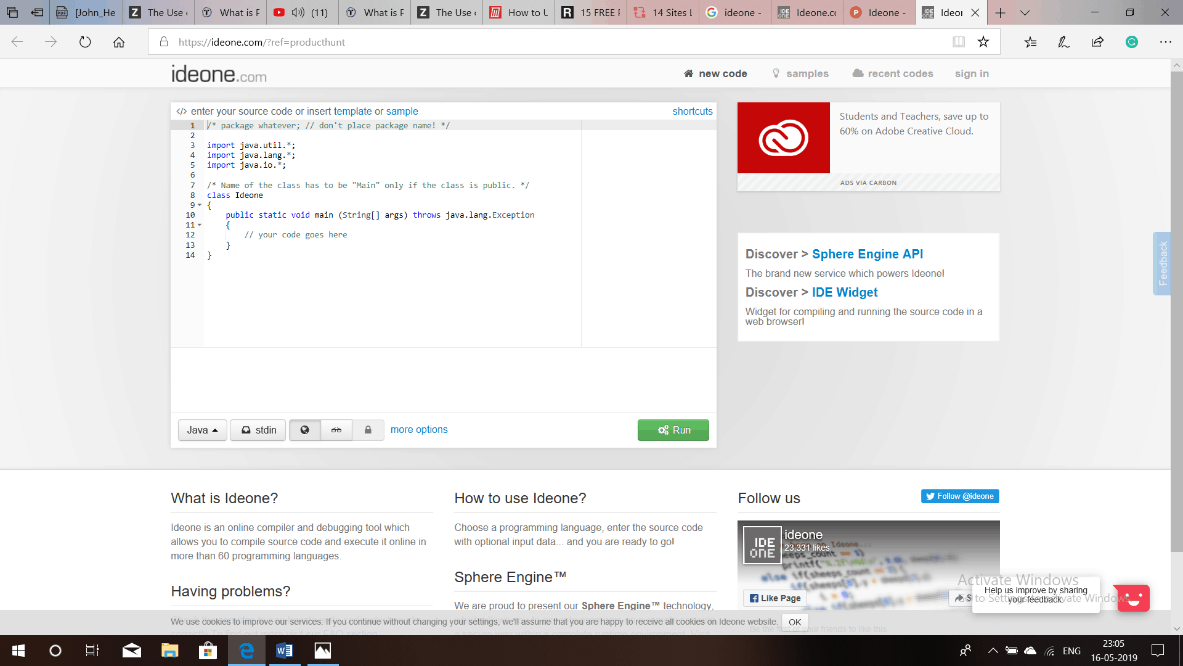The height and width of the screenshot is (666, 1183).
Task: Switch to the YouTube (11) tab
Action: [303, 13]
